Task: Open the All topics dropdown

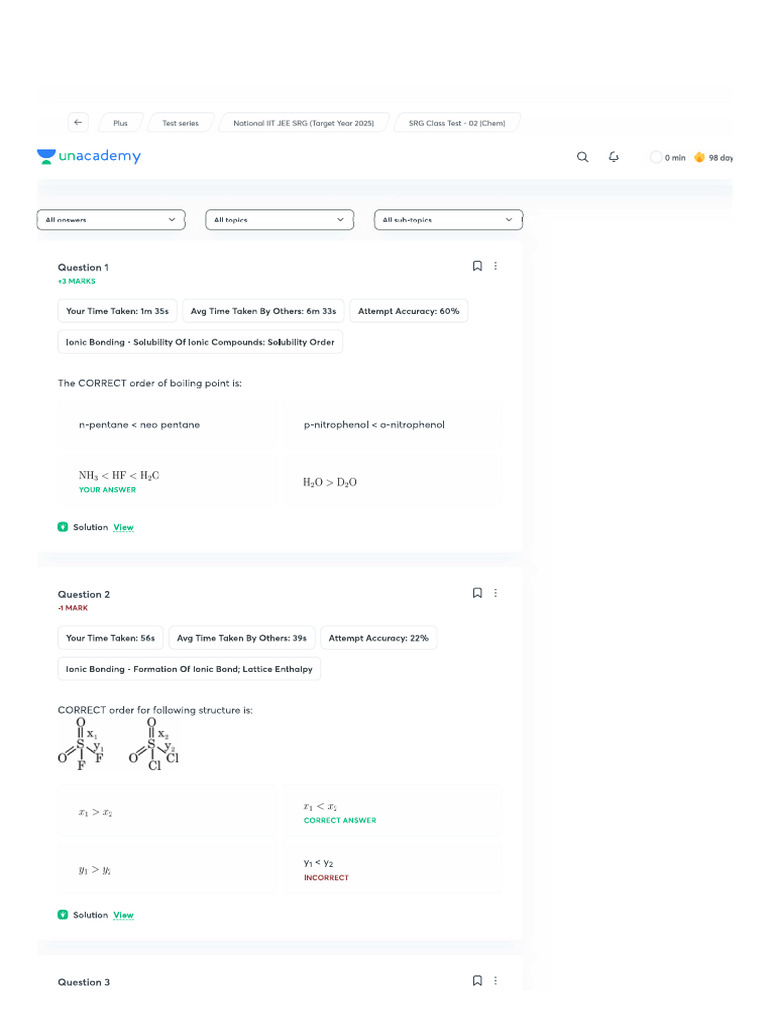Action: pyautogui.click(x=280, y=220)
